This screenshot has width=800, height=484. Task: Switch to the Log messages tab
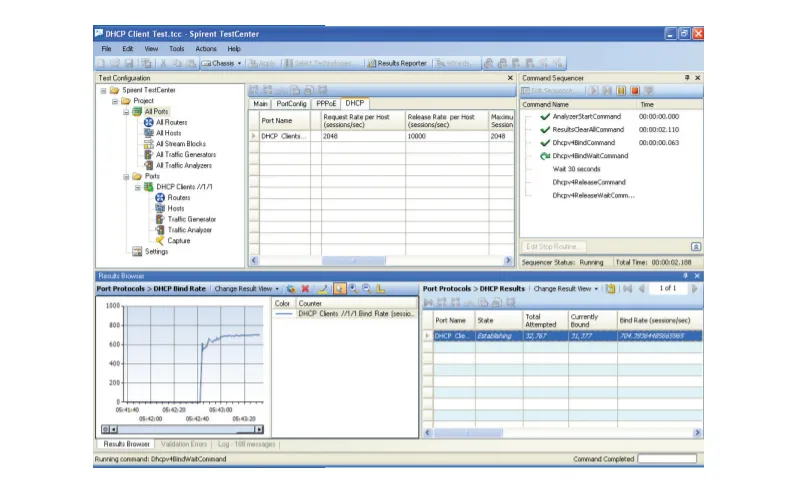(246, 444)
